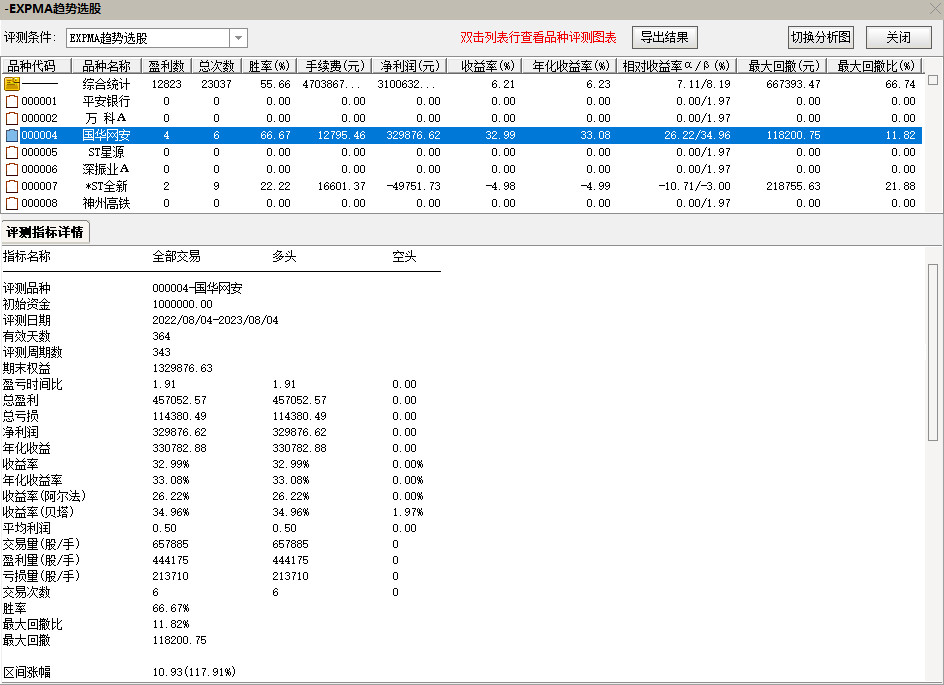Sort by the 胜率(%) column header
The image size is (944, 685).
pos(268,66)
